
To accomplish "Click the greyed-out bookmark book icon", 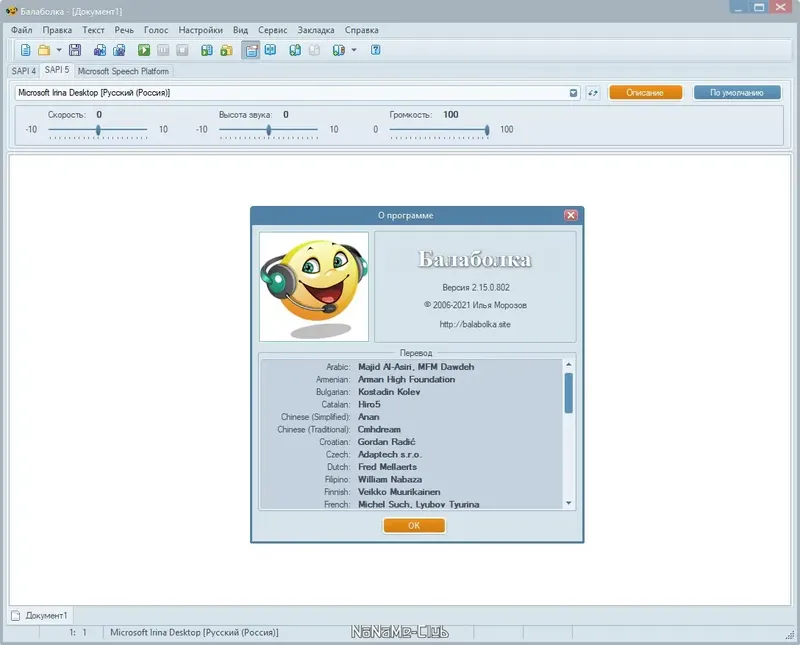I will pyautogui.click(x=314, y=50).
